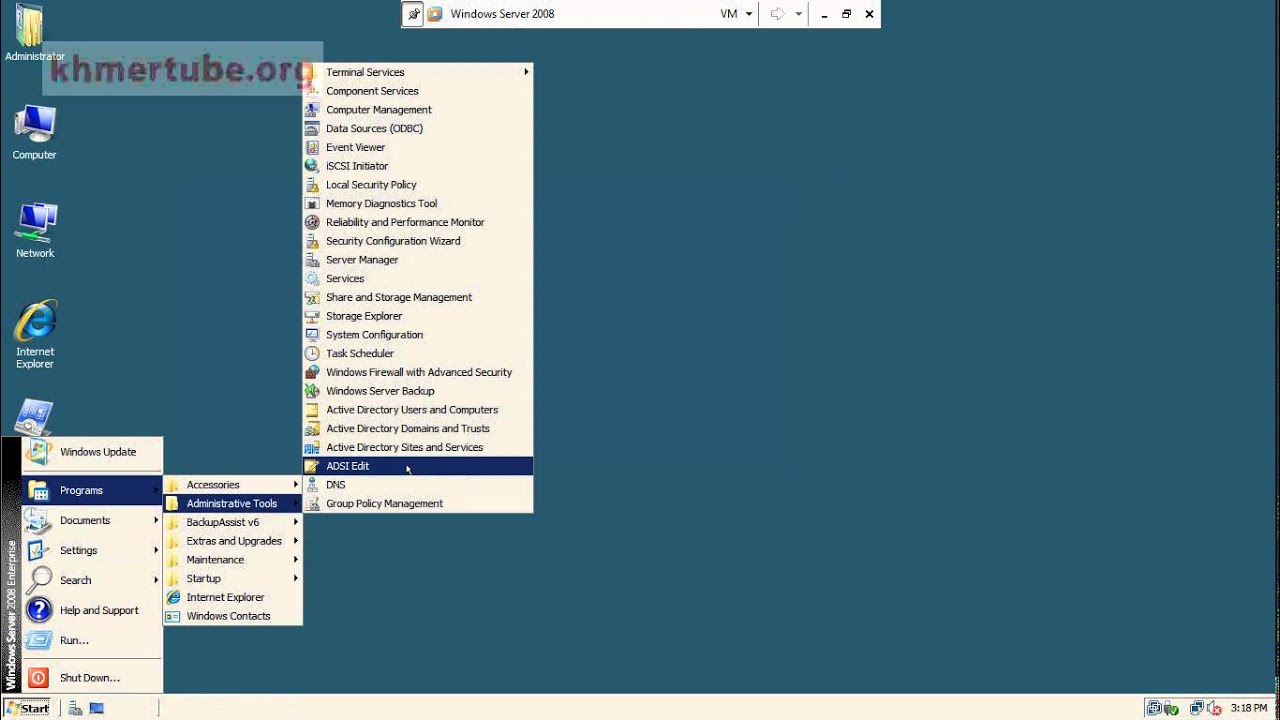The width and height of the screenshot is (1280, 720).
Task: Click the Windows Server Backup icon
Action: click(312, 391)
